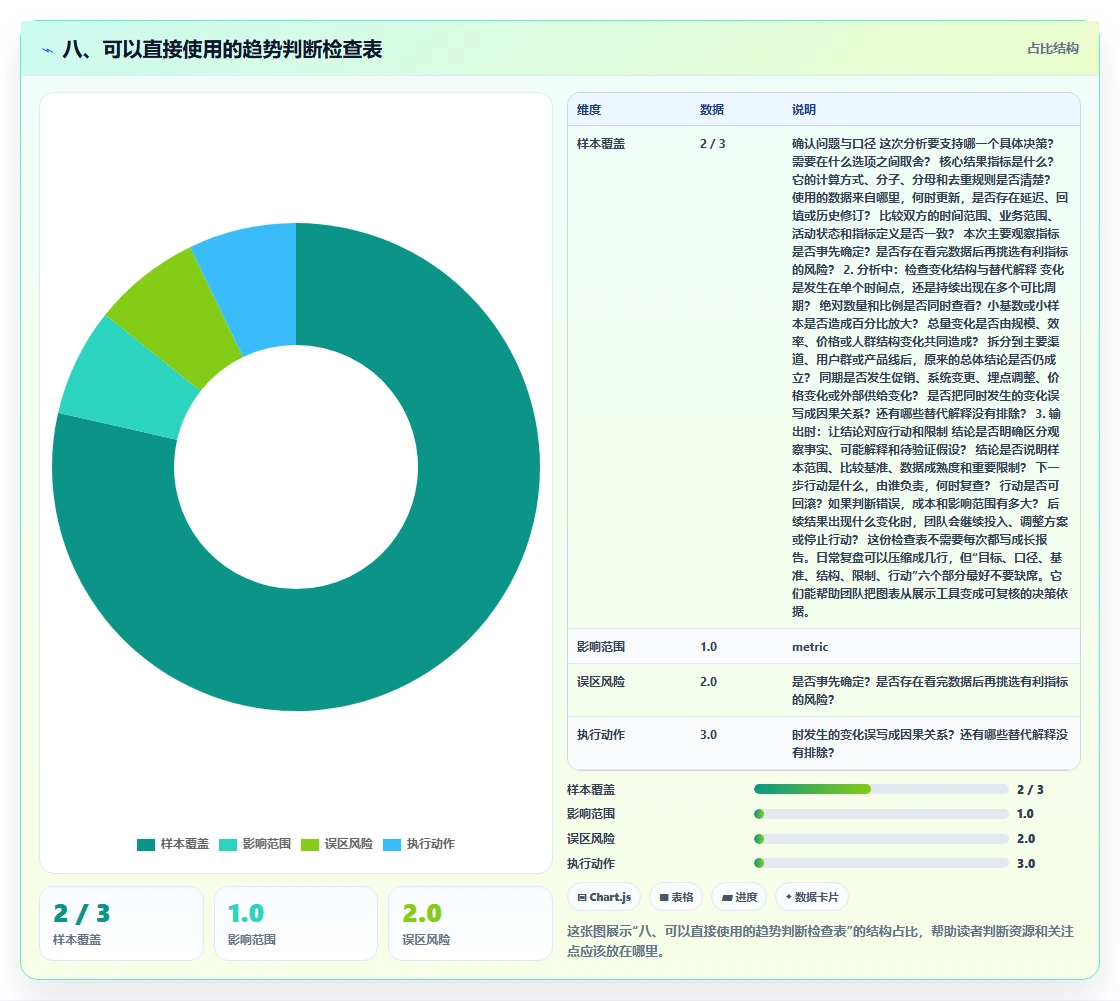Click the 影响范围 progress bar

(x=881, y=814)
